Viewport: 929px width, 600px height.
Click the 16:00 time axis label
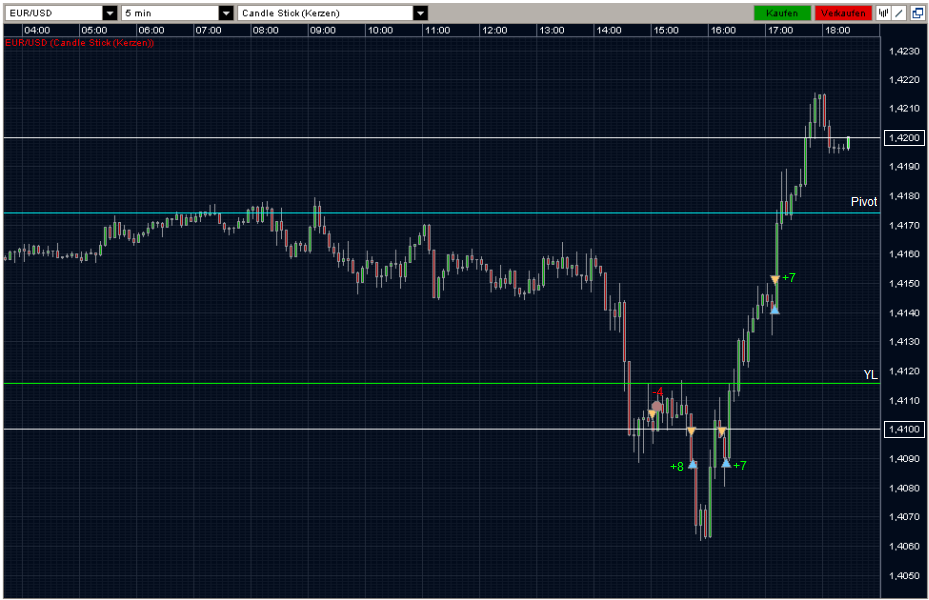click(723, 30)
